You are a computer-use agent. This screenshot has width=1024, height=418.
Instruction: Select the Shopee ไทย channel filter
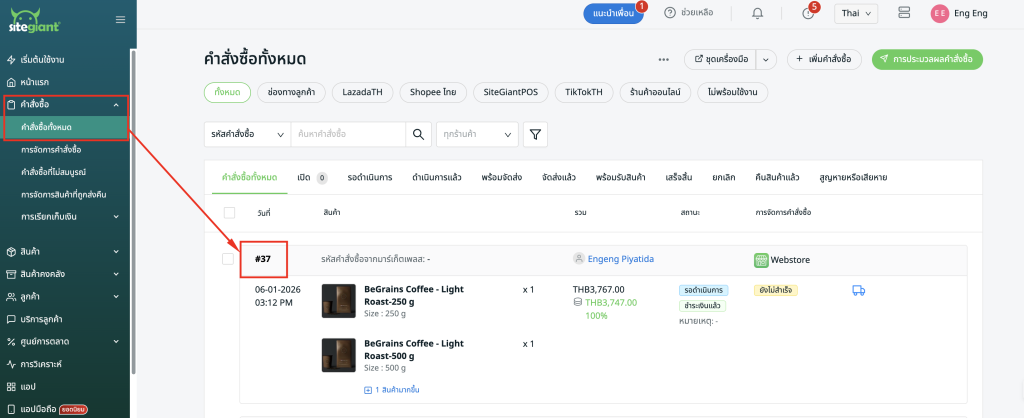(432, 92)
